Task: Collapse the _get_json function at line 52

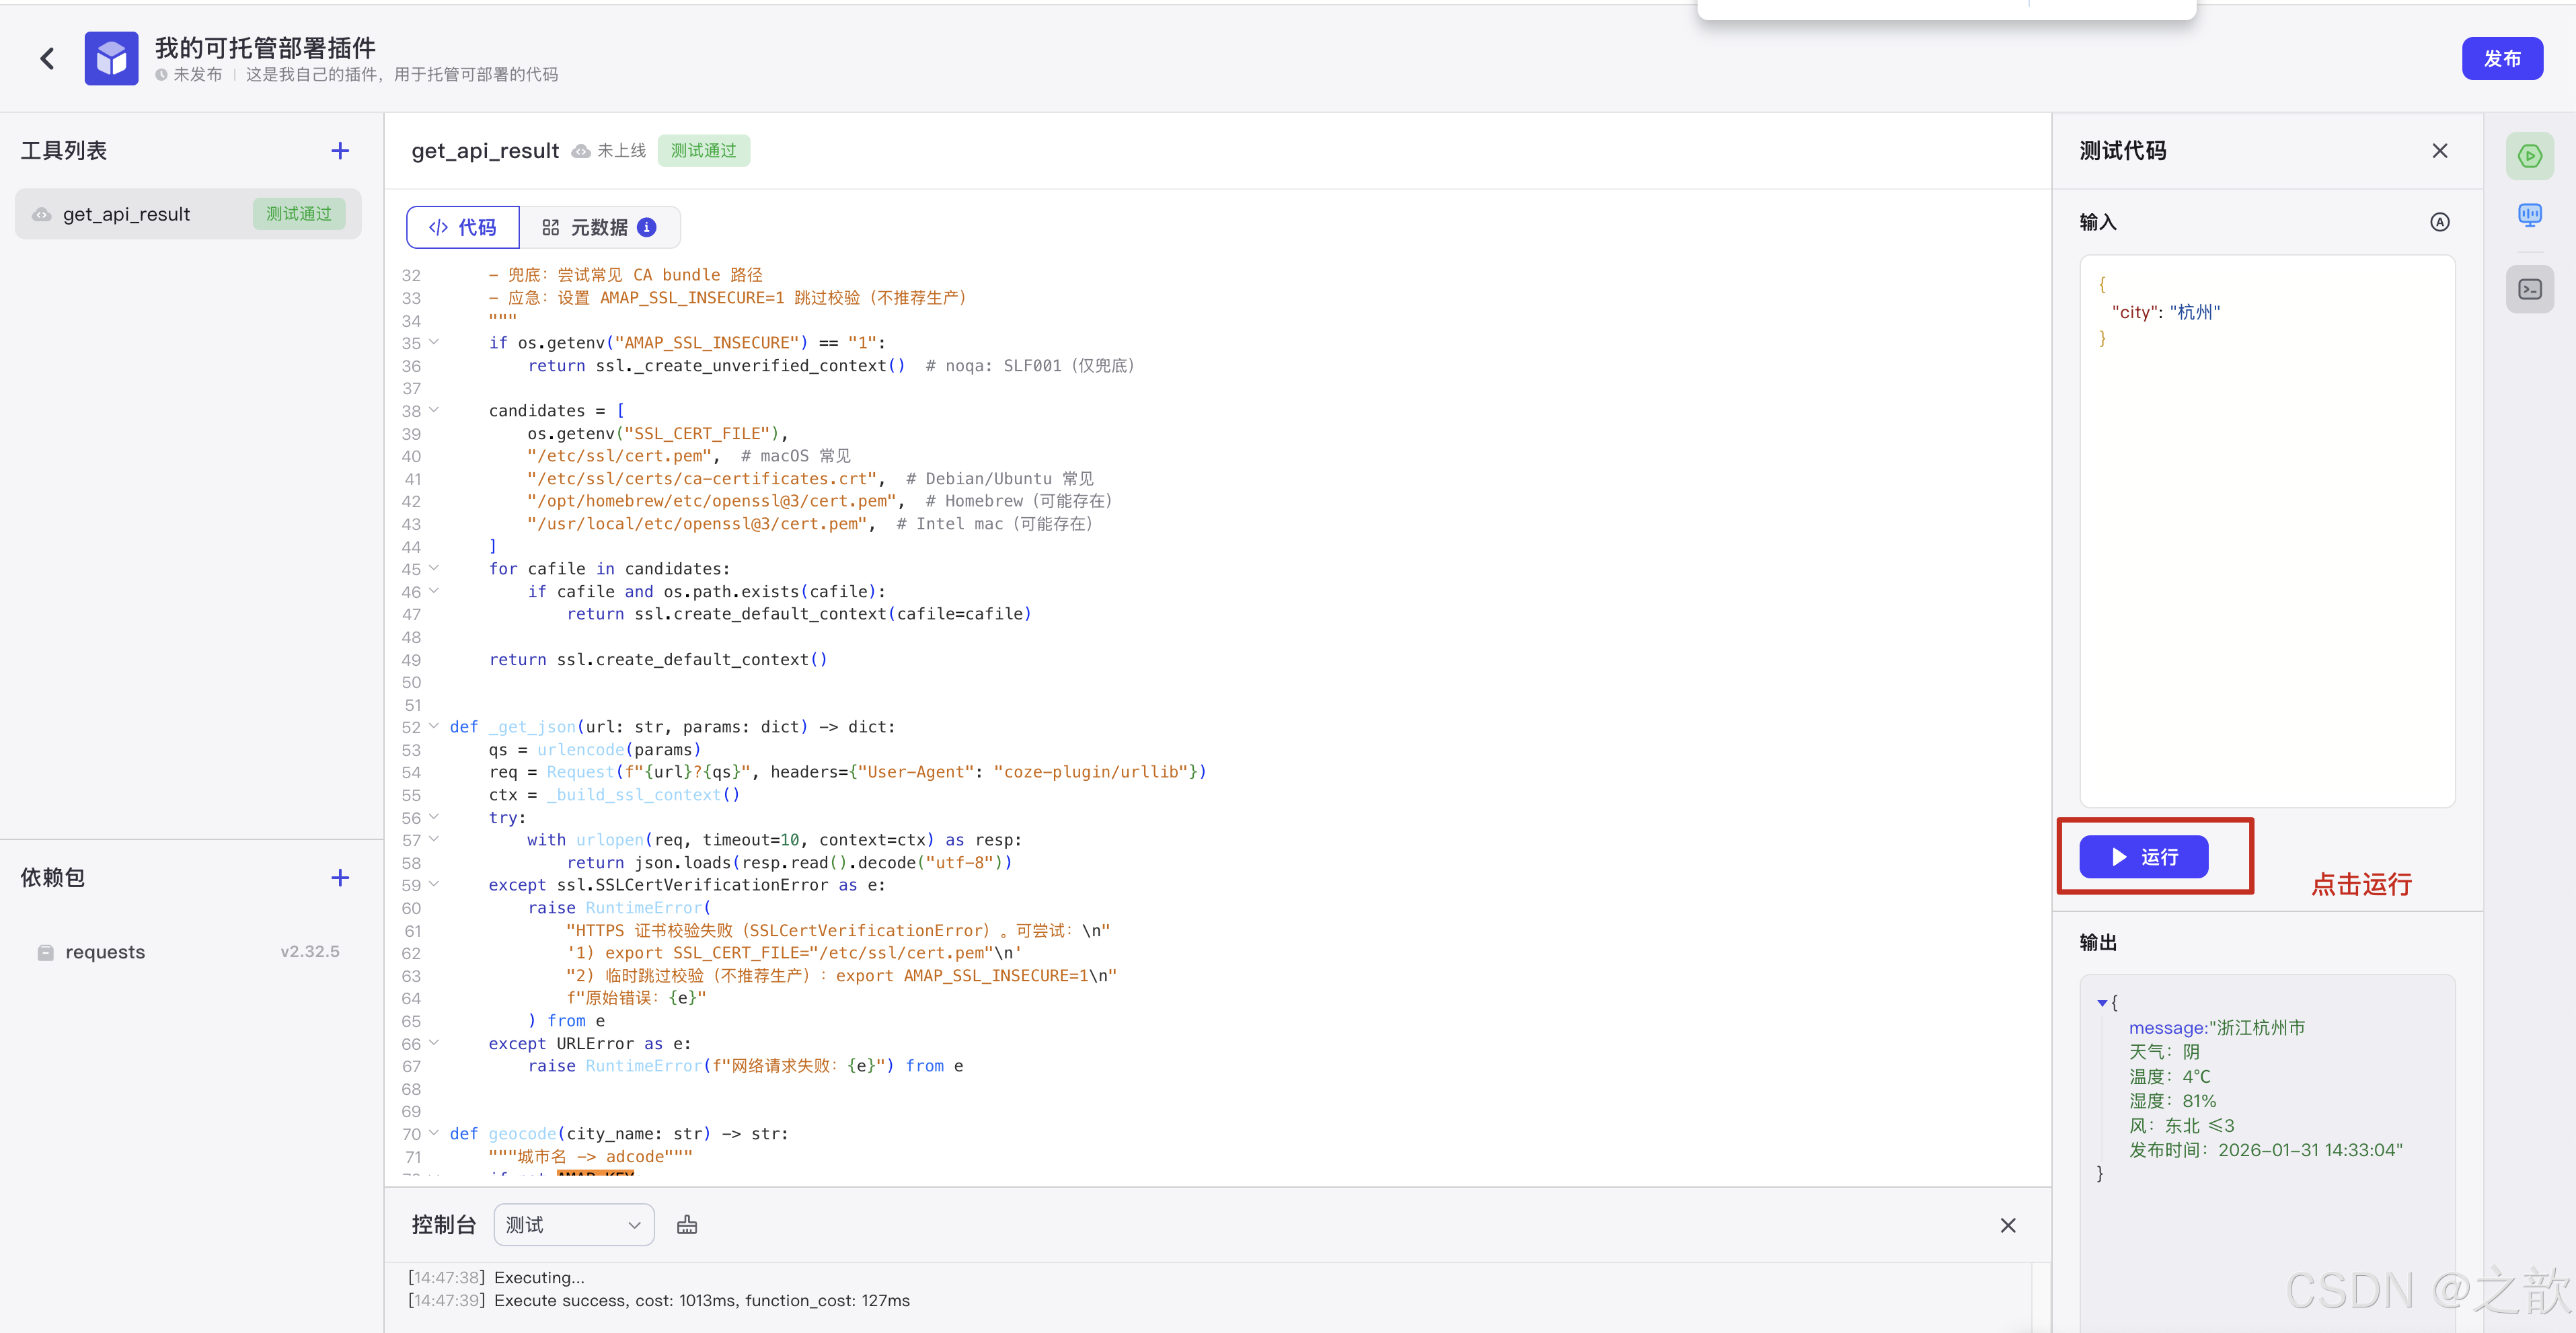Action: coord(434,726)
